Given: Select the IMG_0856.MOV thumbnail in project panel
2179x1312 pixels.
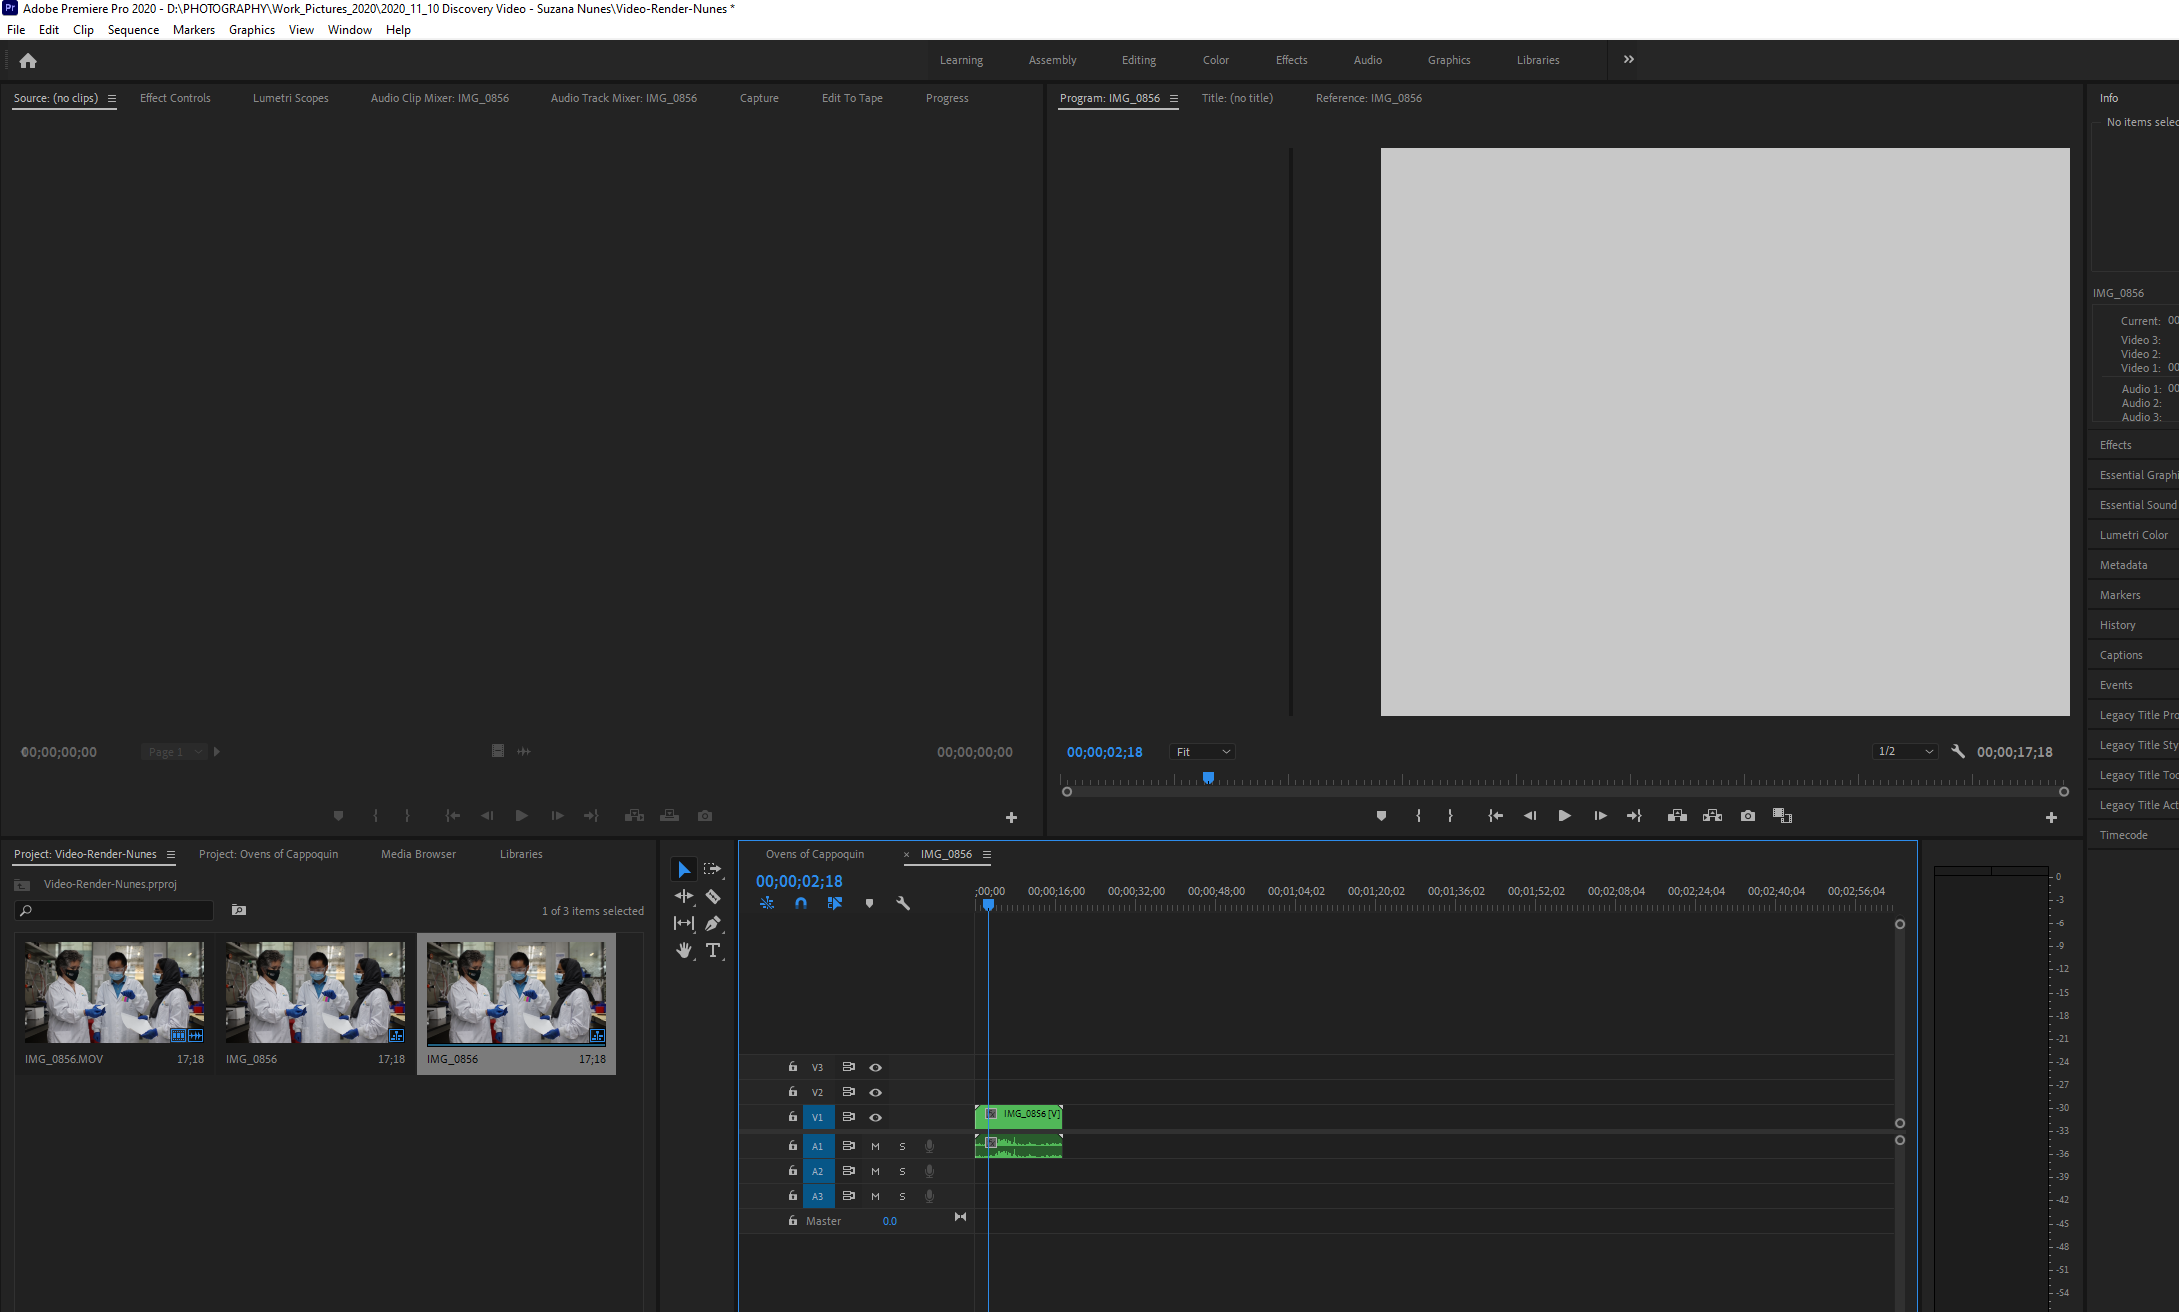Looking at the screenshot, I should point(114,990).
